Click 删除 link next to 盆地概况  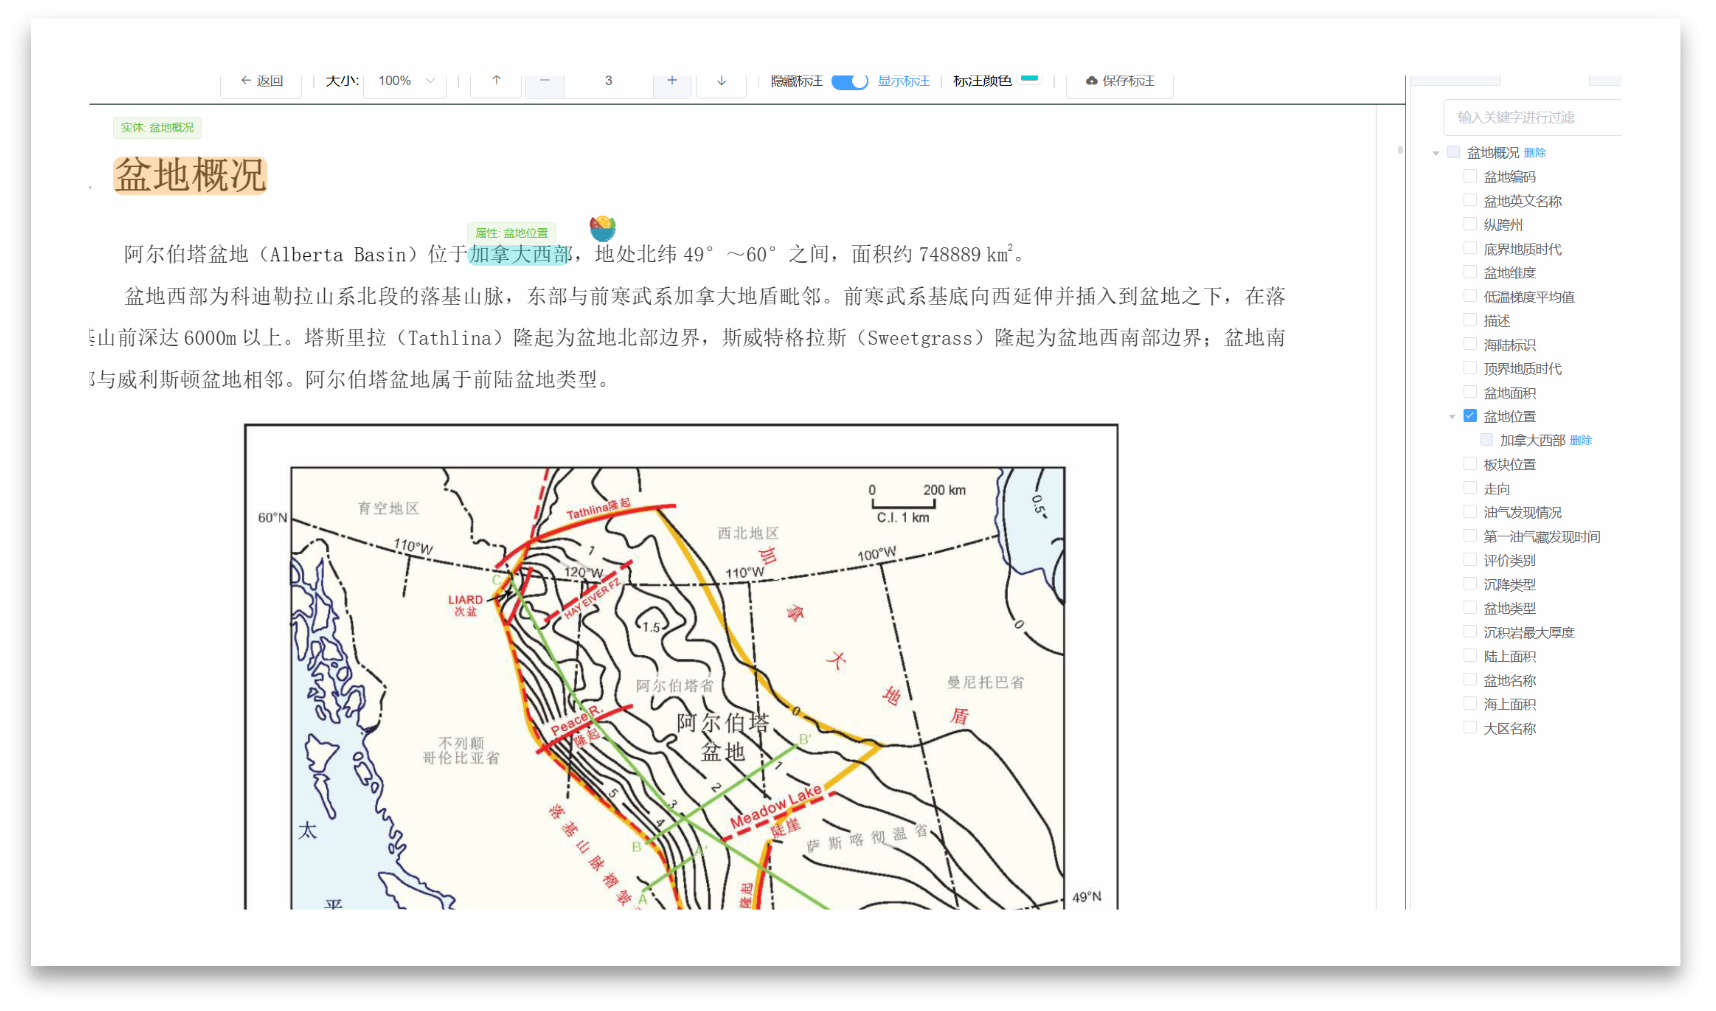(x=1535, y=153)
